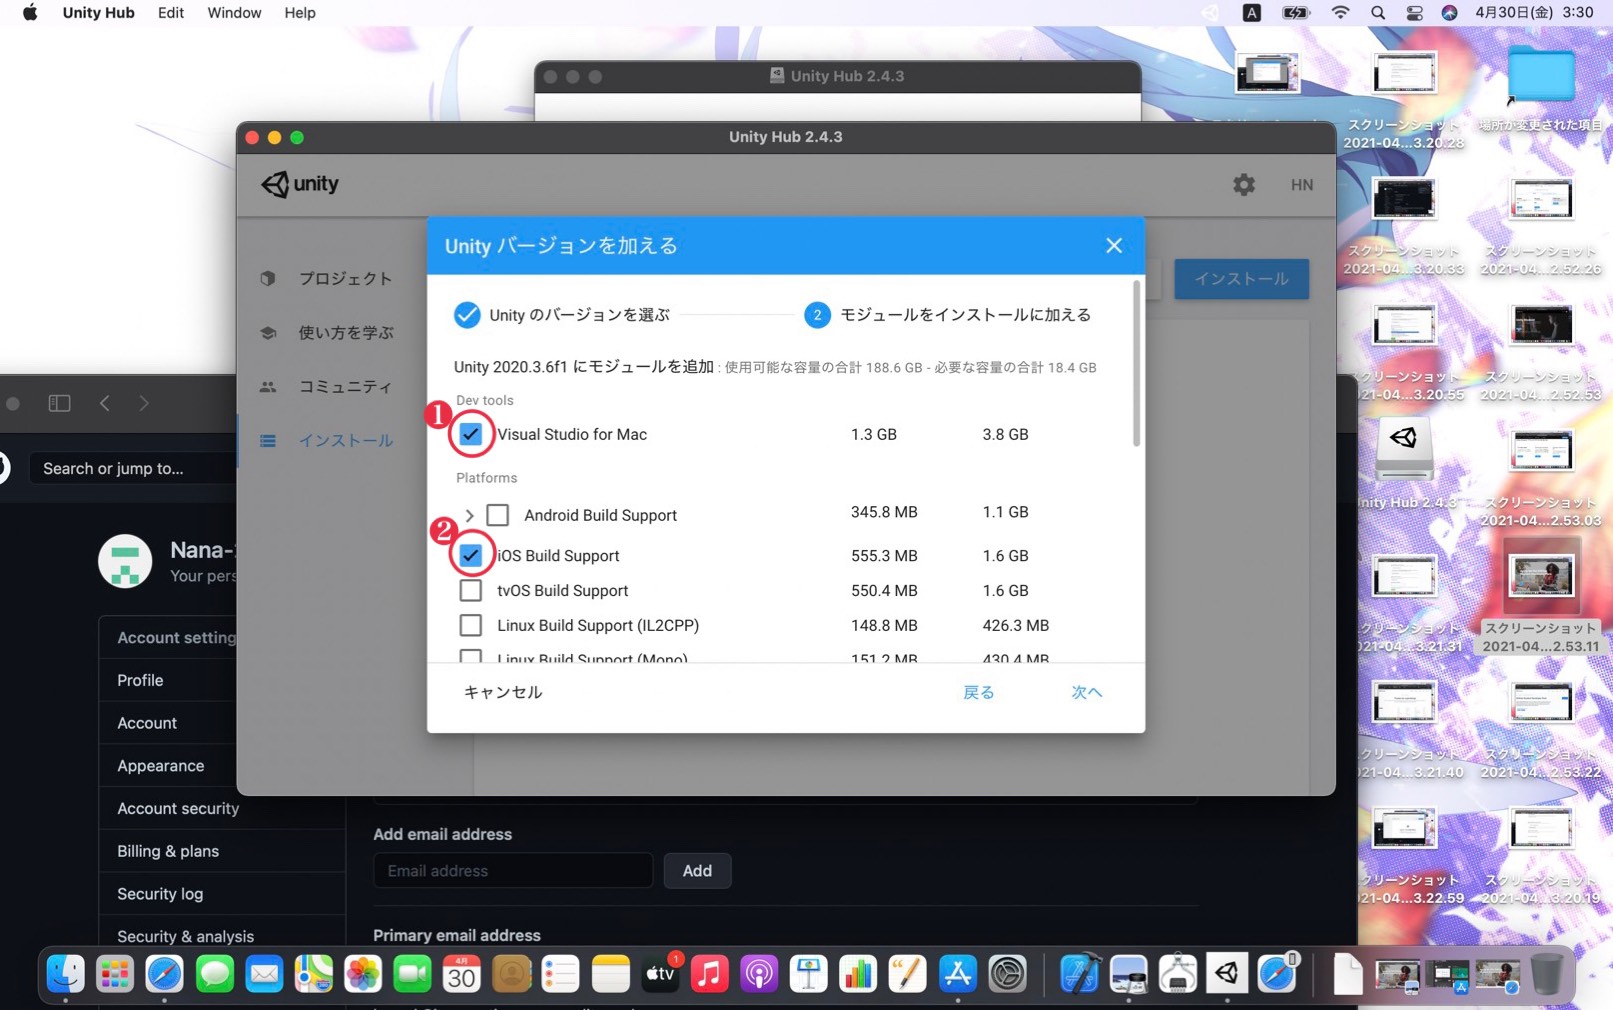Open Trash from the Dock
The image size is (1613, 1010).
[1546, 973]
